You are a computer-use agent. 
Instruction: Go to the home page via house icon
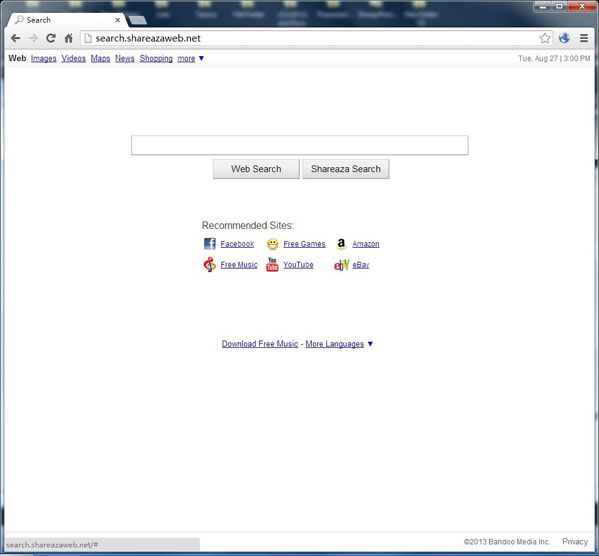coord(68,38)
